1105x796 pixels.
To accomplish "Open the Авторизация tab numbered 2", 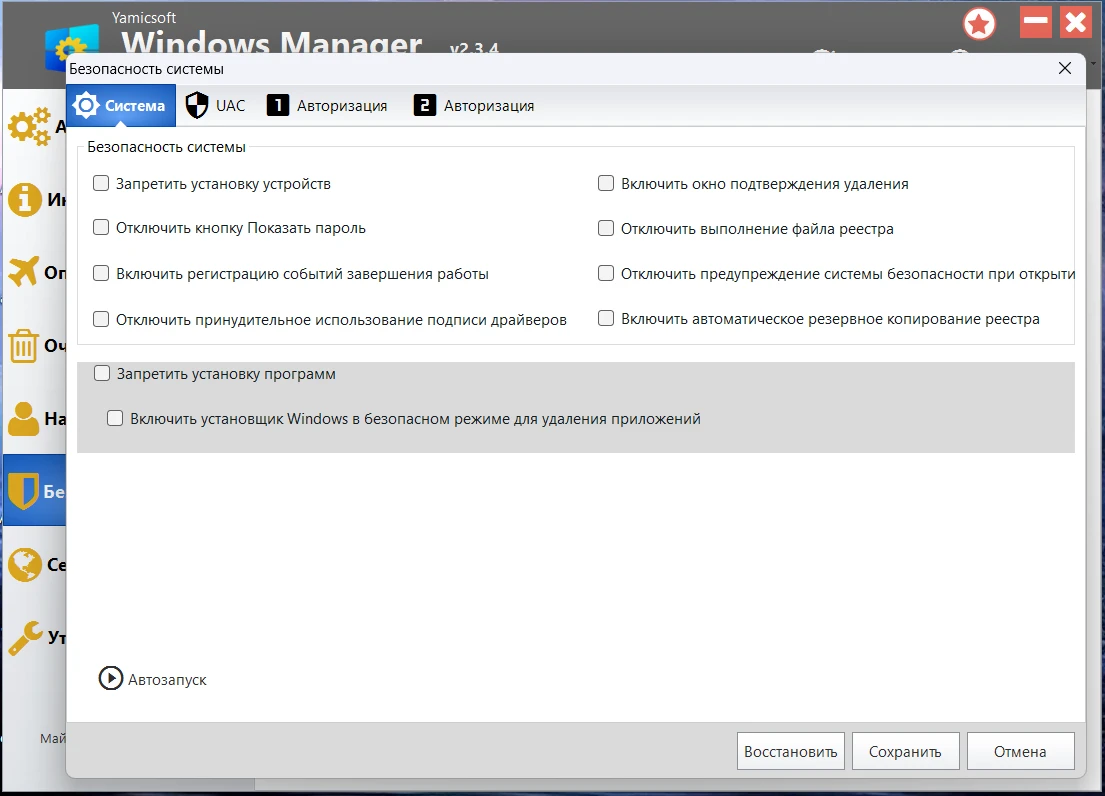I will (474, 106).
